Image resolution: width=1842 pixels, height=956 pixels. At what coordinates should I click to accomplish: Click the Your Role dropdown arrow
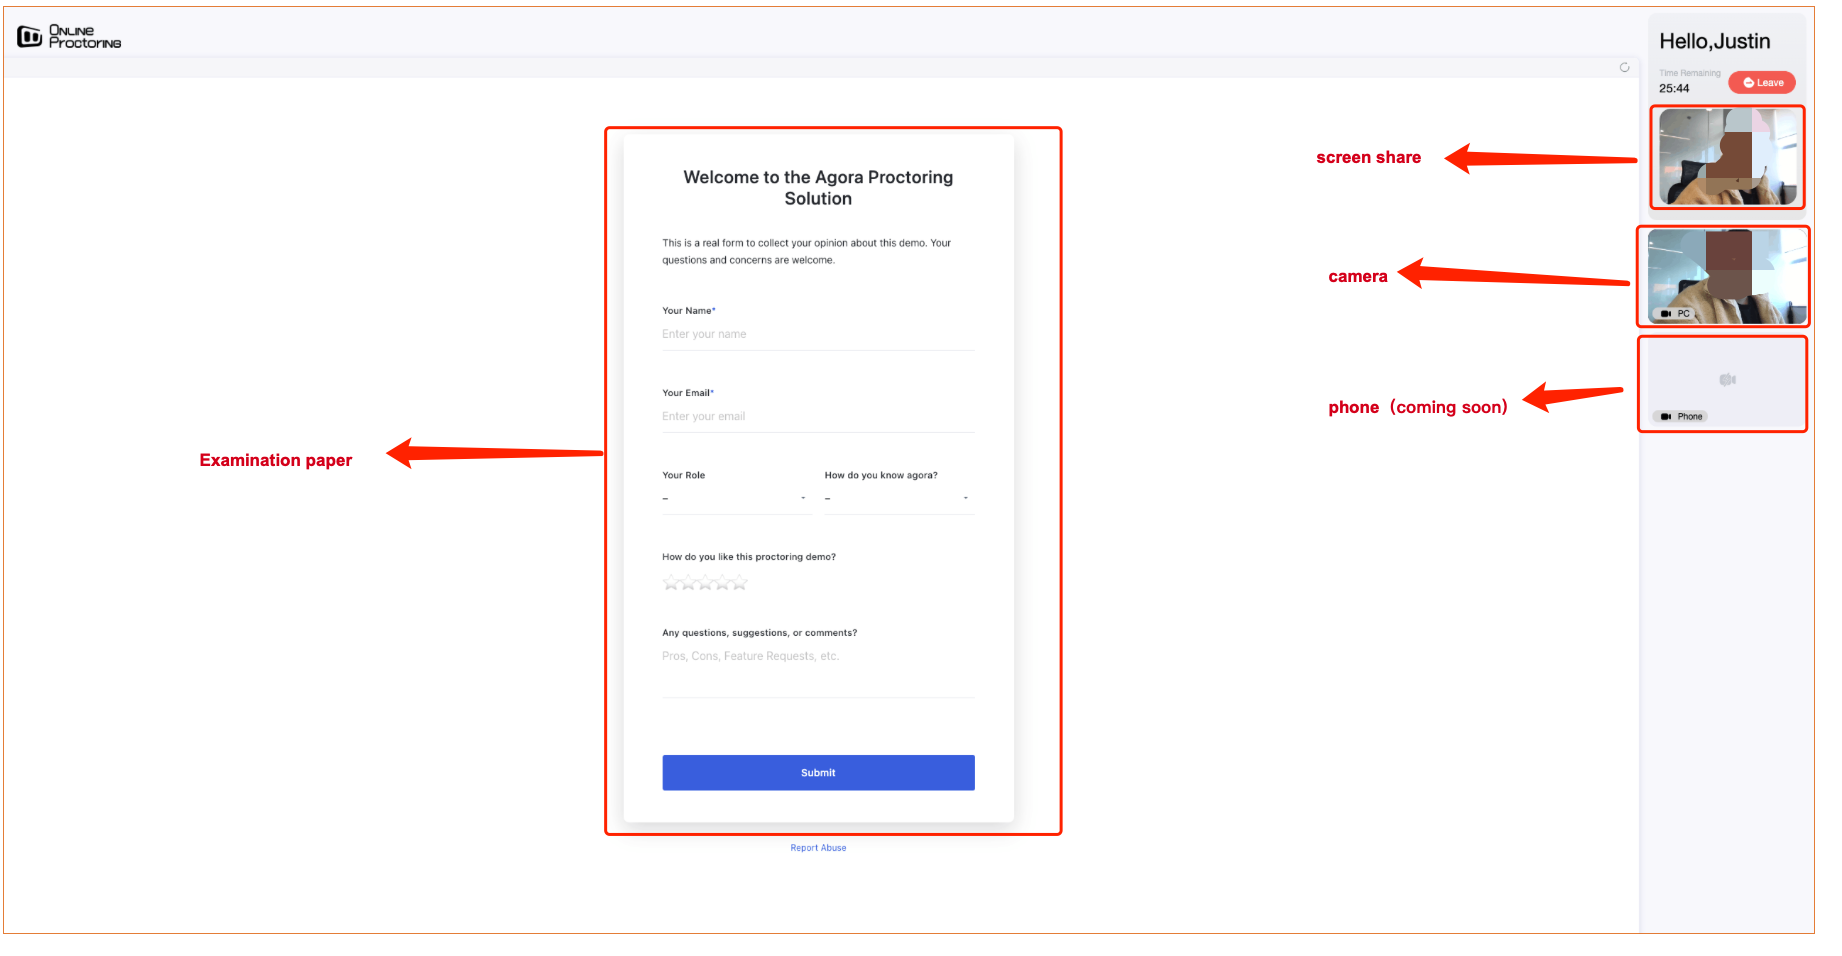(x=803, y=498)
